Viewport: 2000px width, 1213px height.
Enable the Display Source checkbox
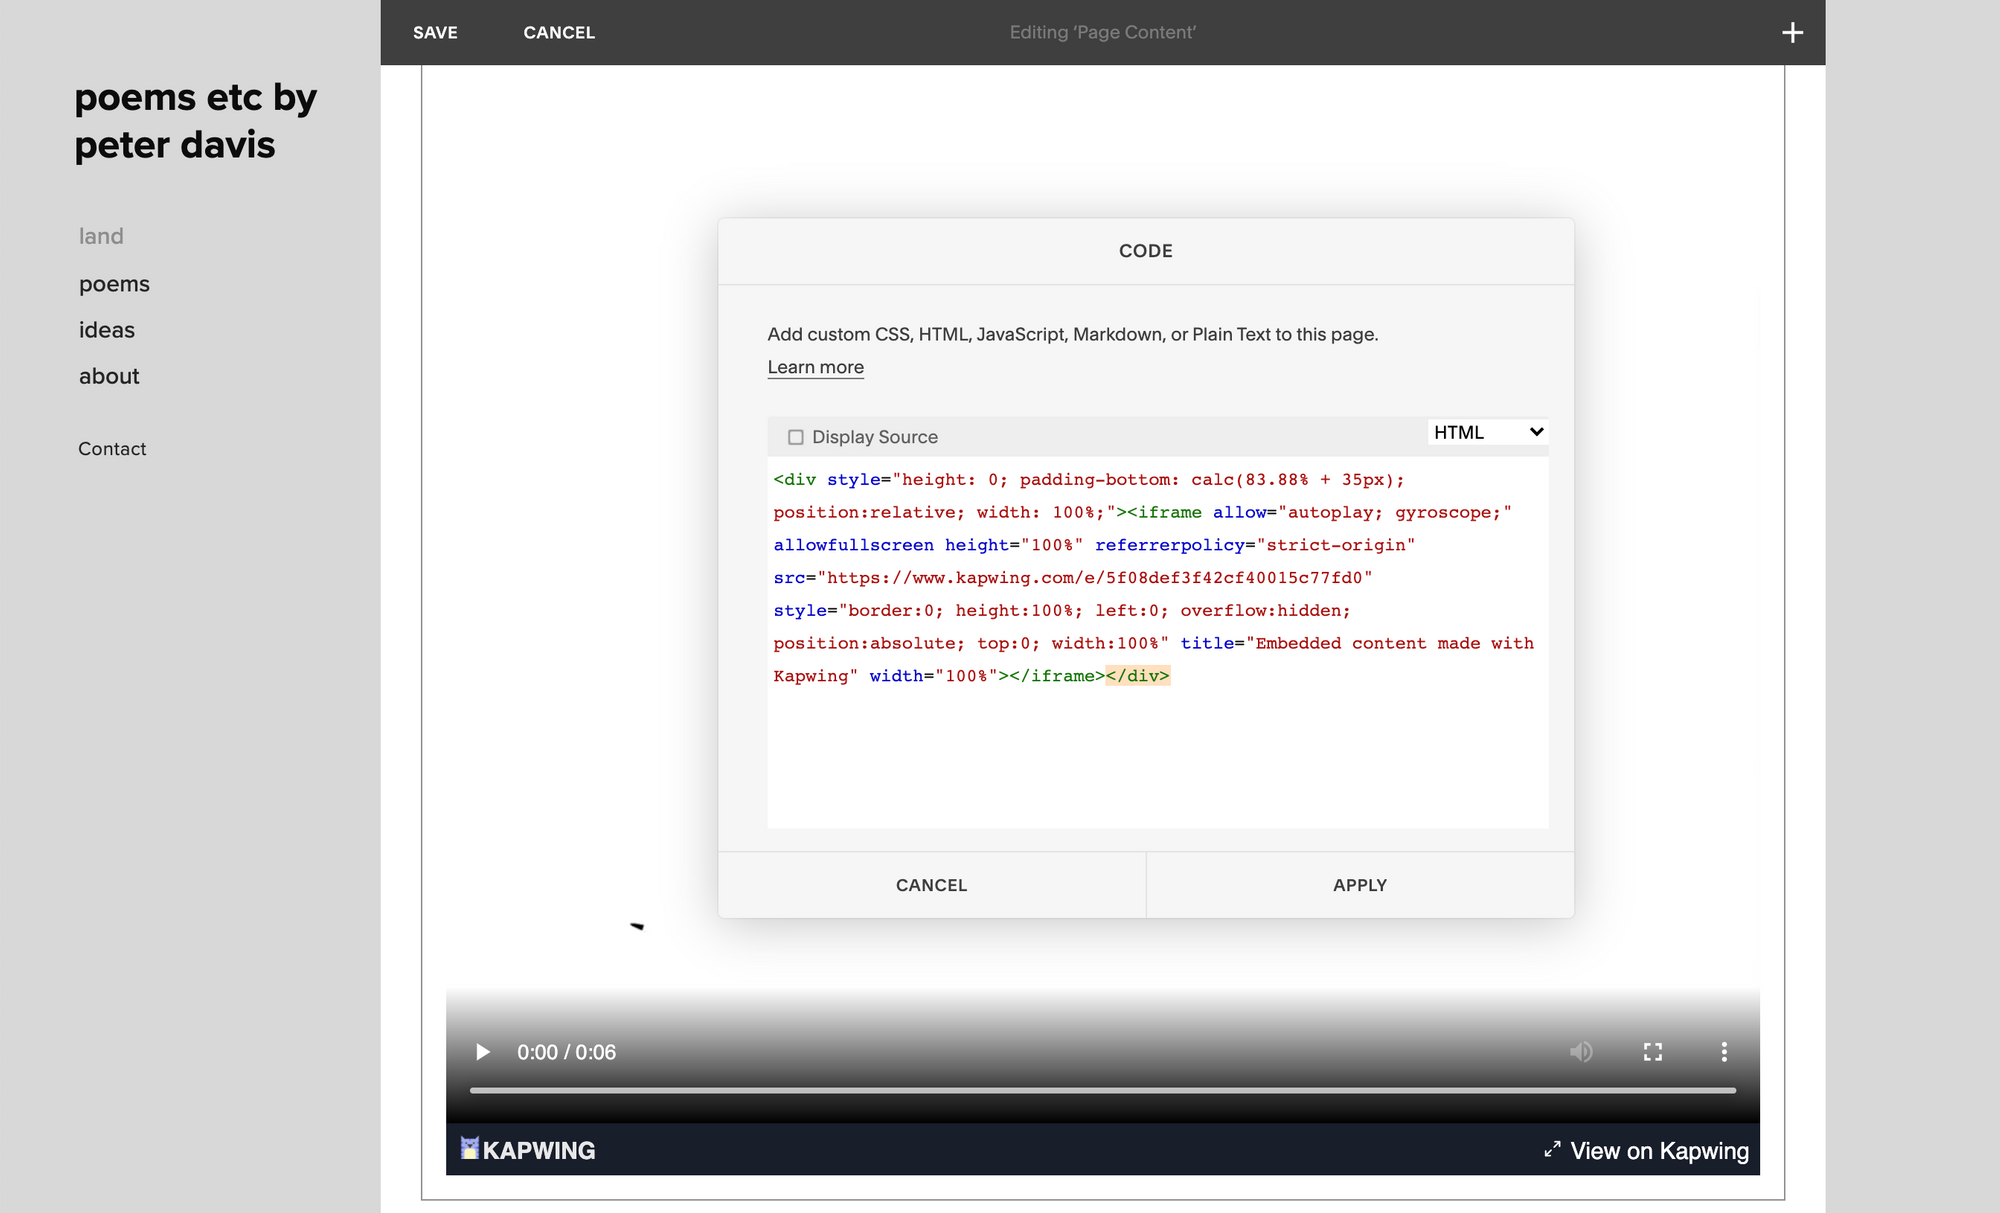tap(796, 437)
